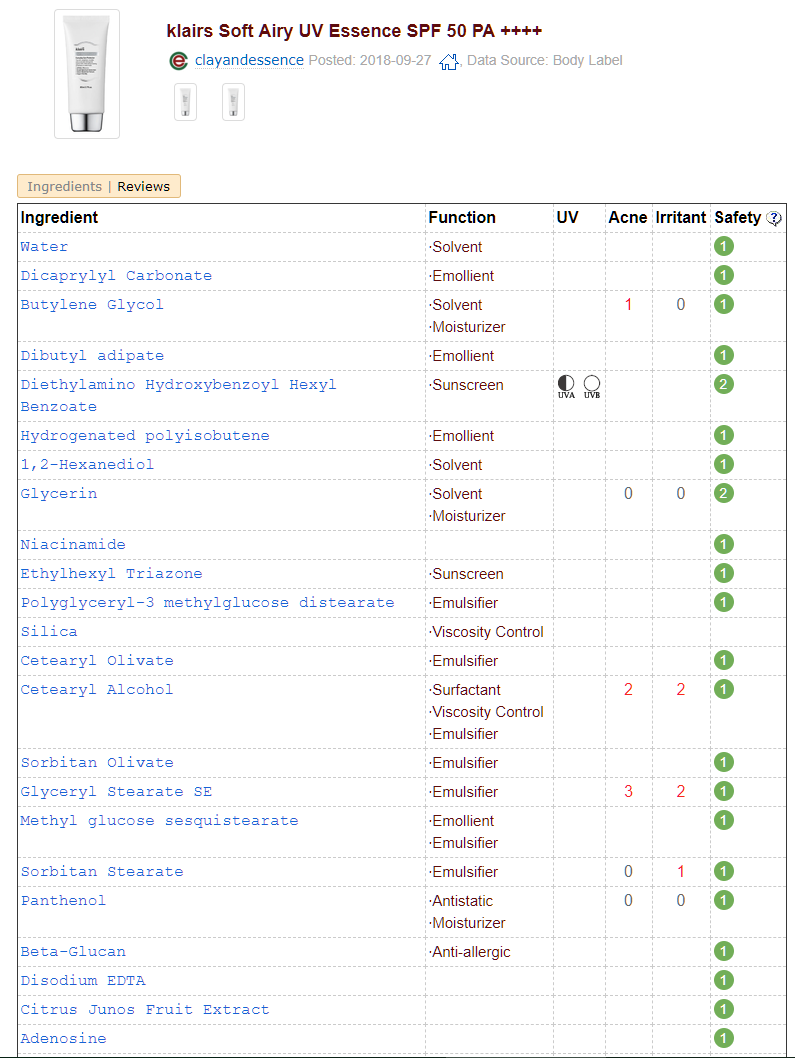Click the safety badge for Water
This screenshot has height=1058, width=795.
(x=723, y=246)
